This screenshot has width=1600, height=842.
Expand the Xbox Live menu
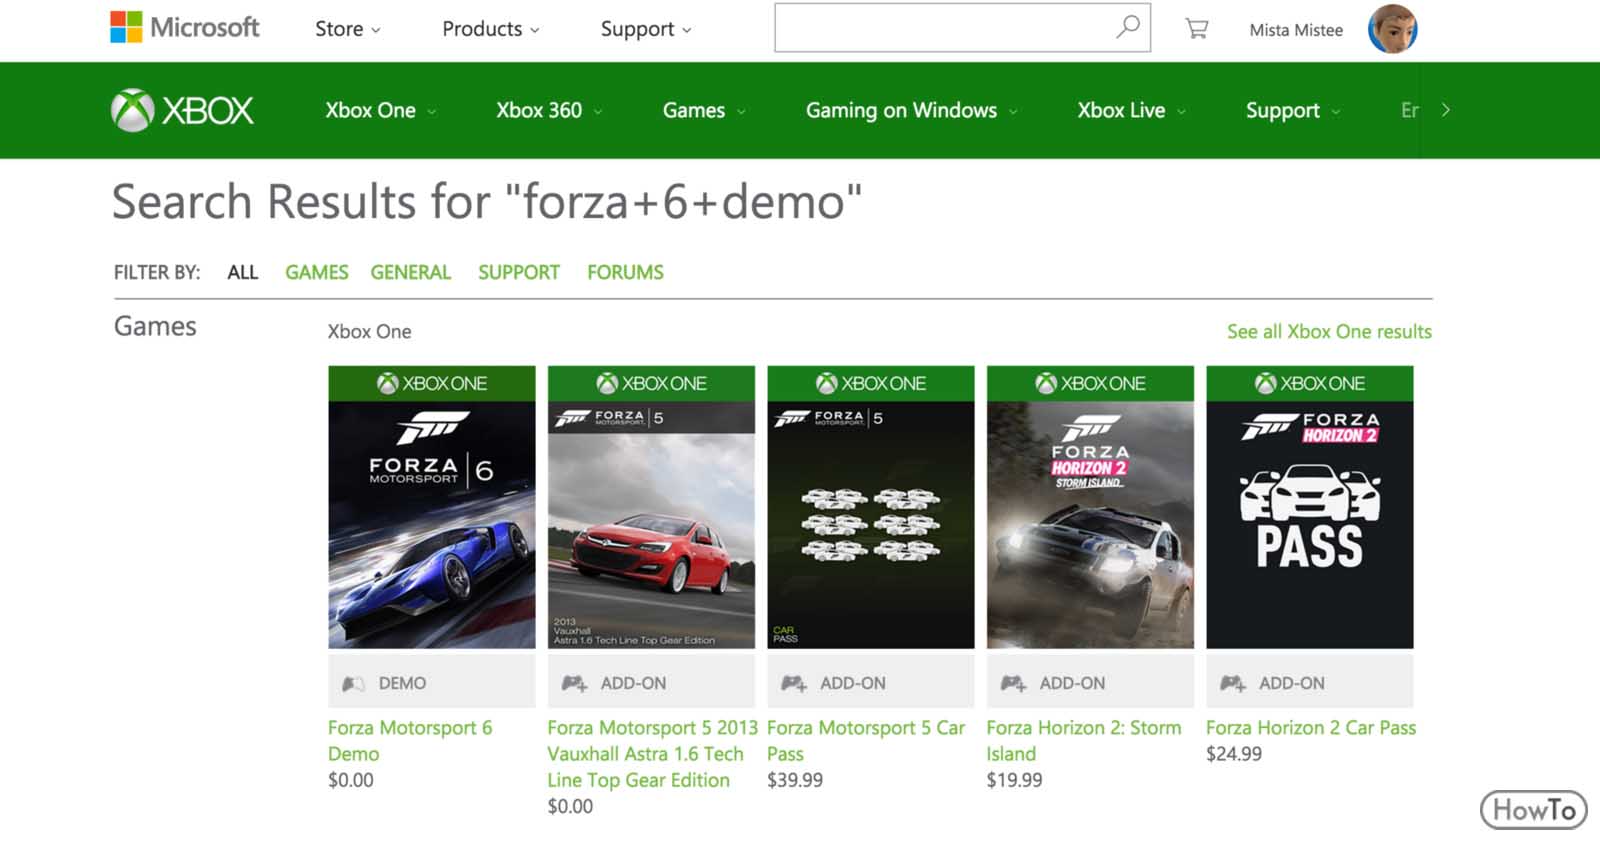pos(1132,110)
